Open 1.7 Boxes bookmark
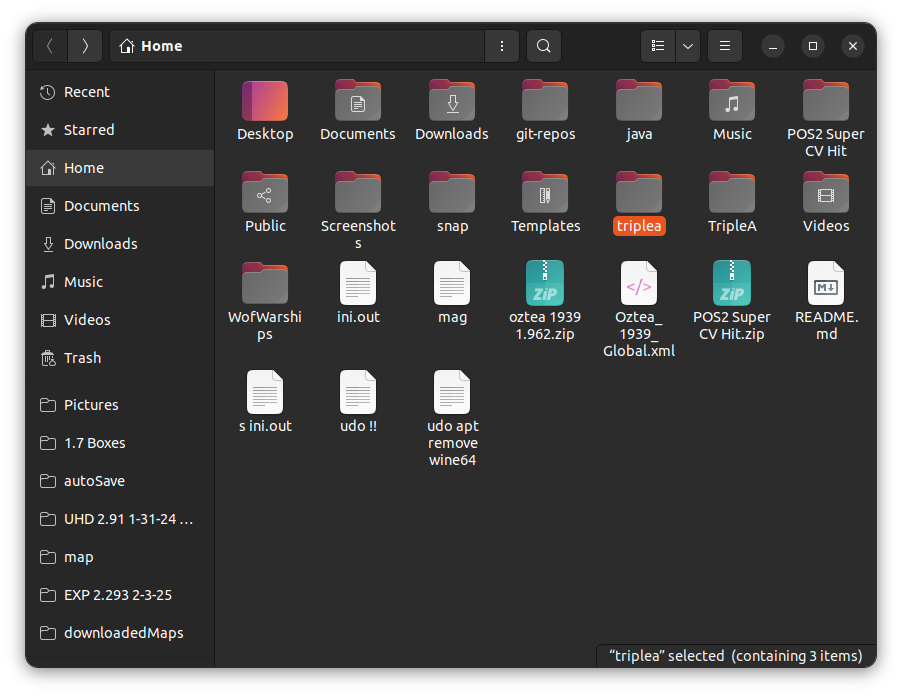 point(120,443)
